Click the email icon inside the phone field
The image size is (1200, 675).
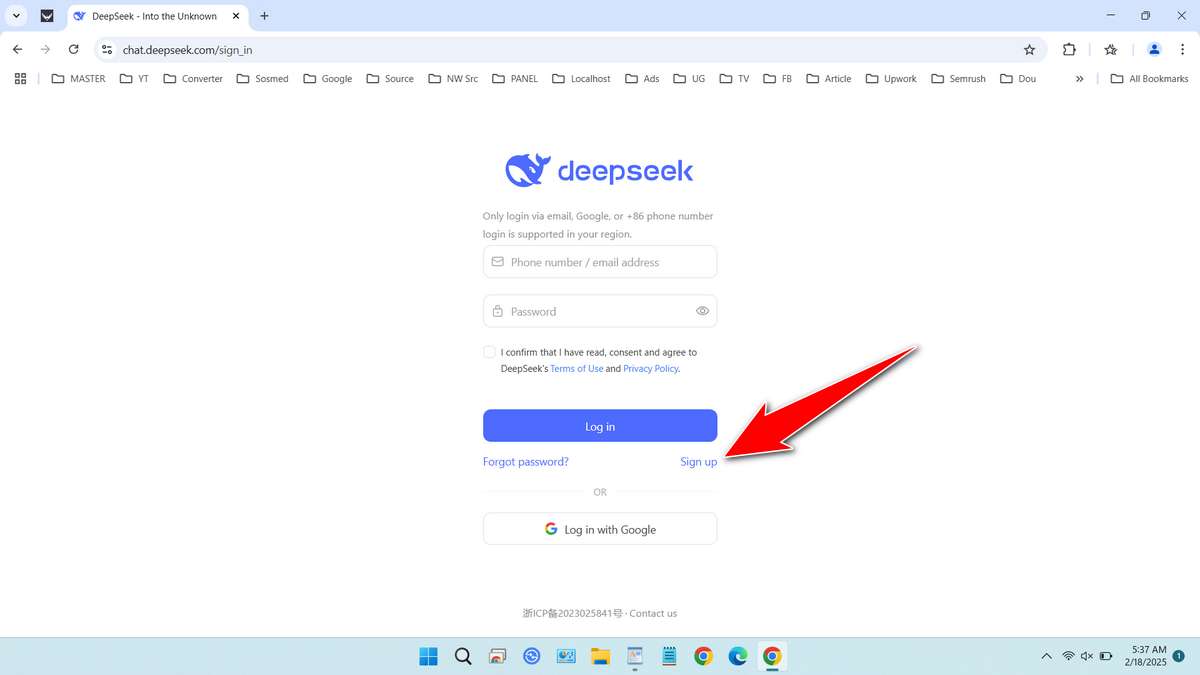pyautogui.click(x=497, y=261)
